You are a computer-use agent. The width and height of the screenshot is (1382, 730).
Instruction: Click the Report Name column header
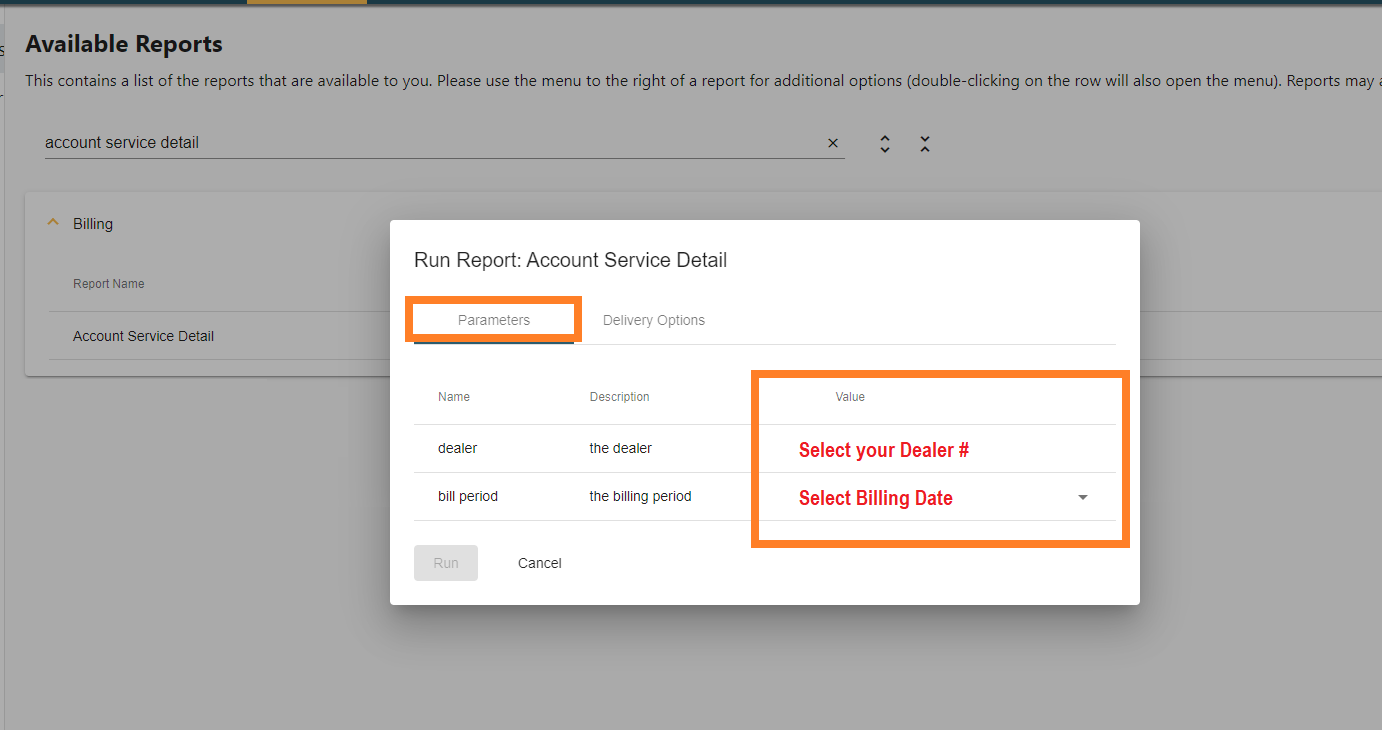pos(109,284)
